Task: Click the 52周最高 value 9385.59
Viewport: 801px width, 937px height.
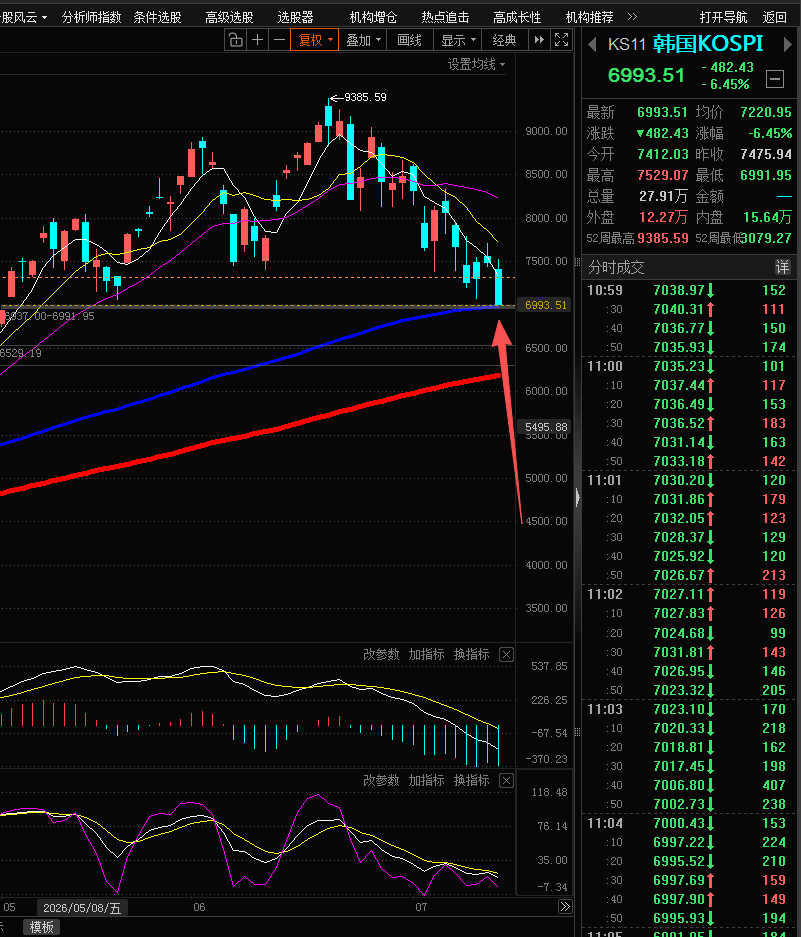Action: pyautogui.click(x=662, y=238)
